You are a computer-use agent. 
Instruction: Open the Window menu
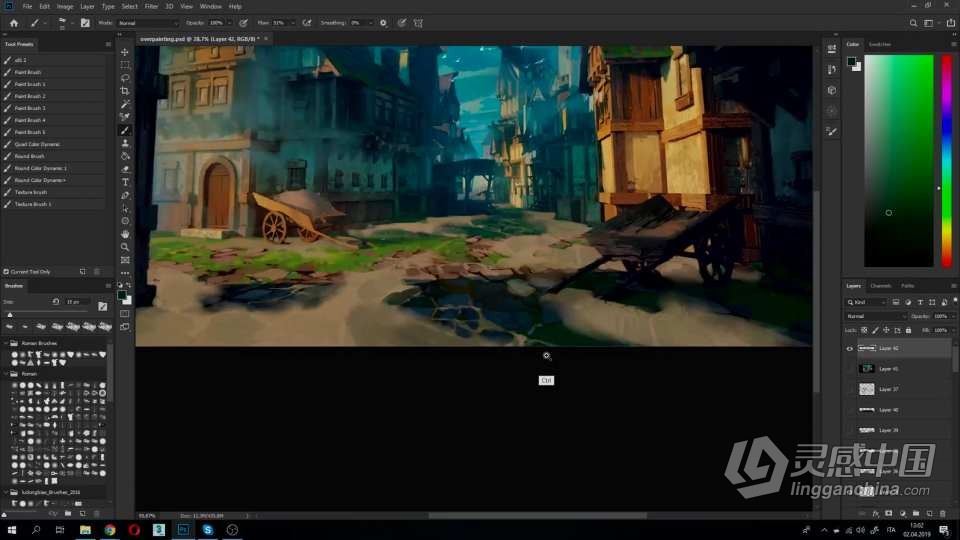tap(211, 6)
